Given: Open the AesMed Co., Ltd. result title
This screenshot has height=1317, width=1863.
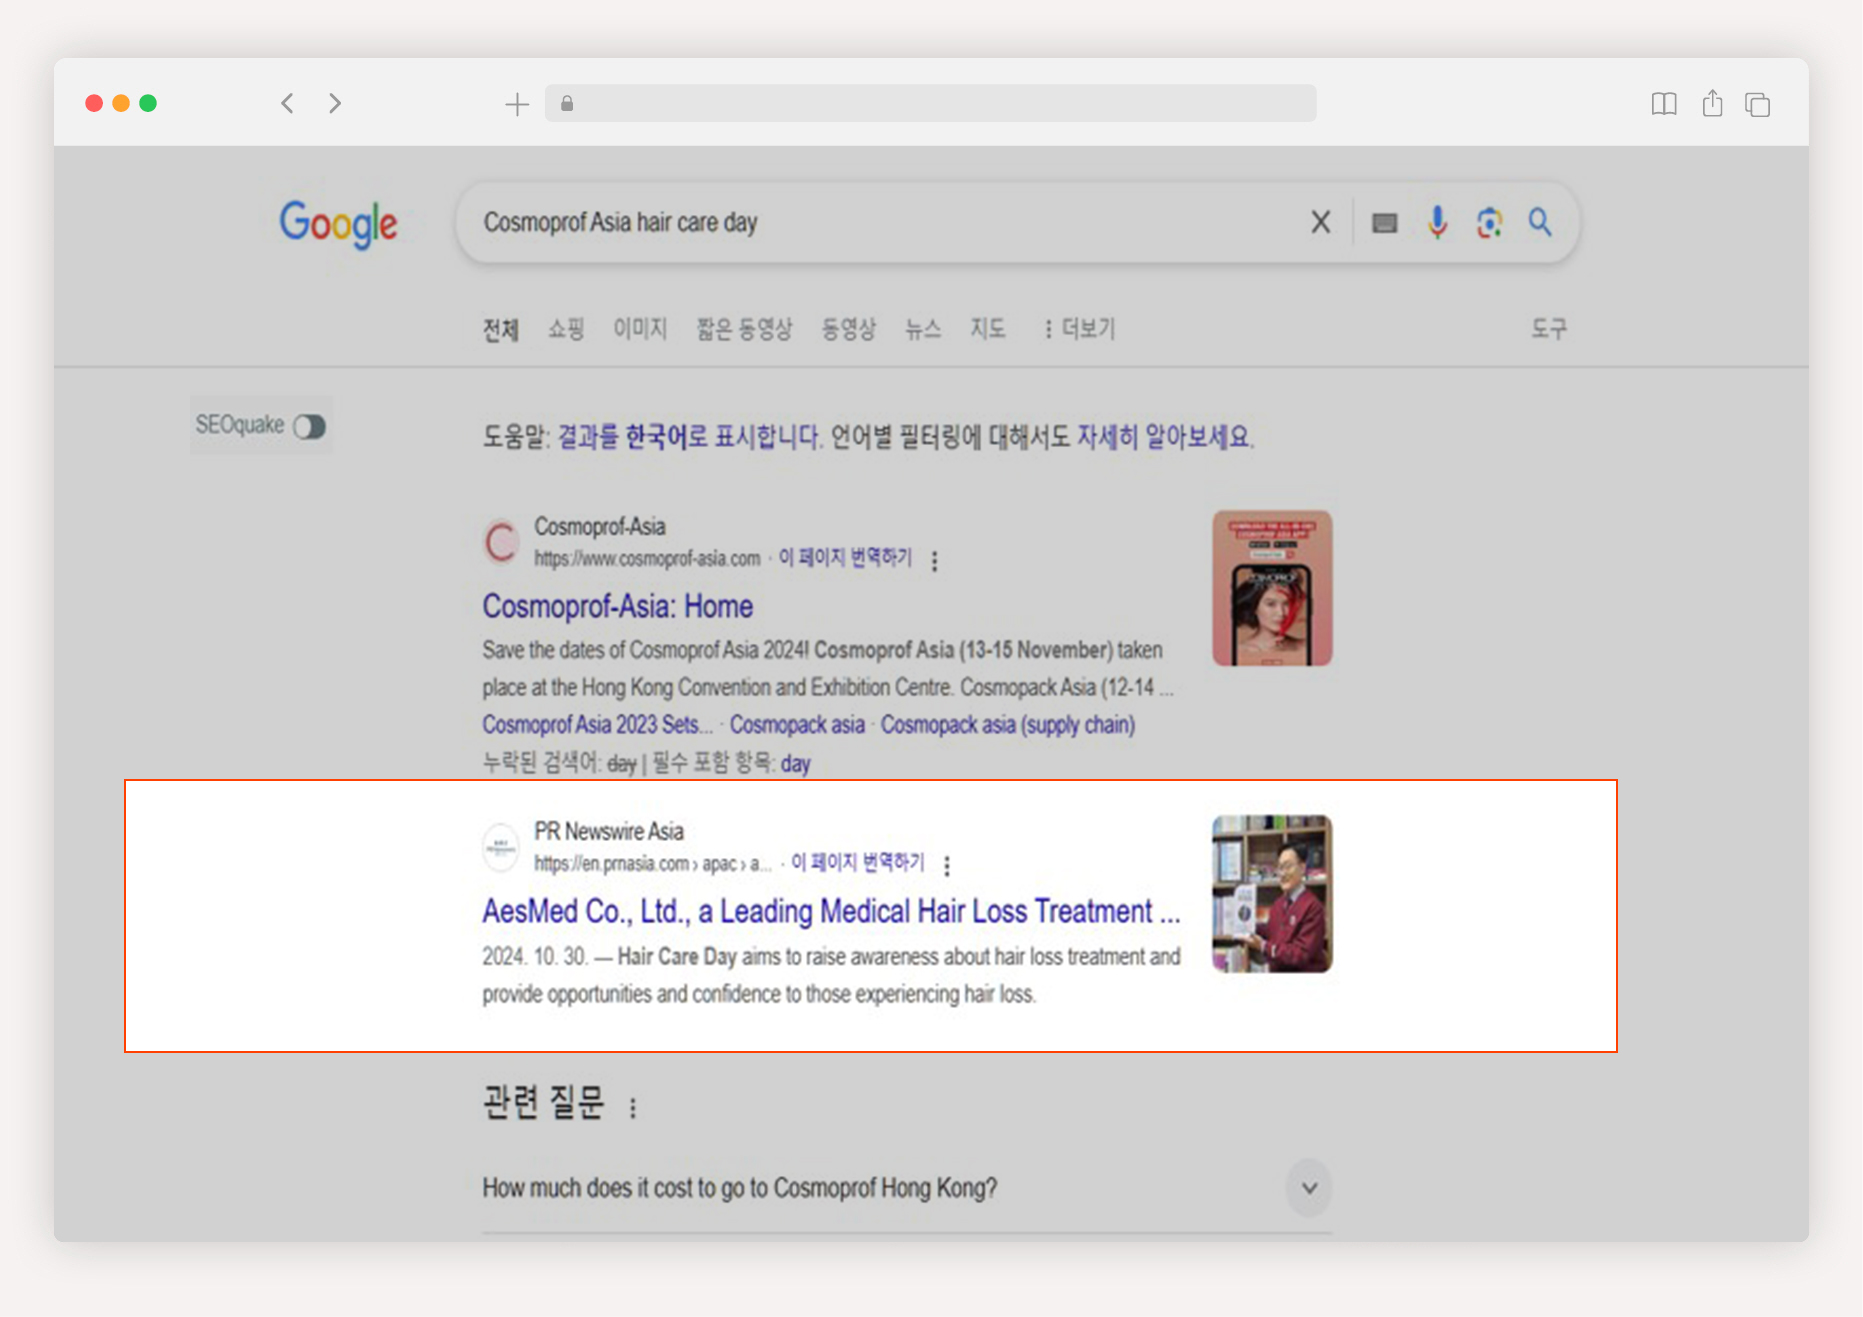Looking at the screenshot, I should click(x=831, y=911).
